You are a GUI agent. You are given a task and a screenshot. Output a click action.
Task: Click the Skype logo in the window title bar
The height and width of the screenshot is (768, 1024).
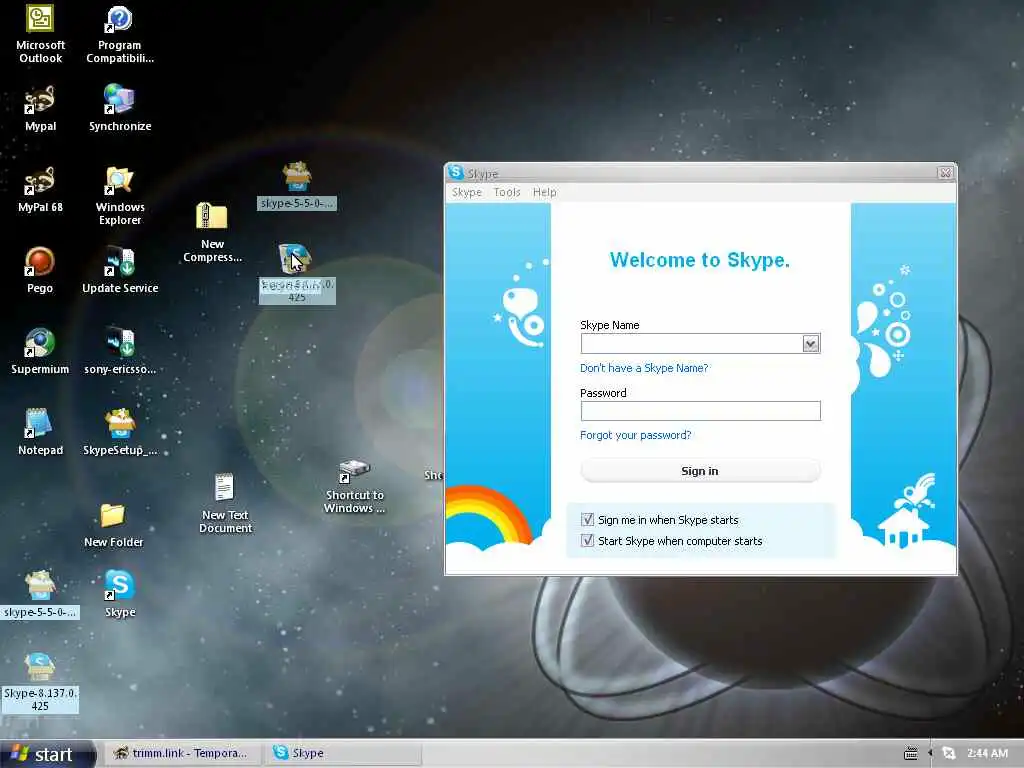[x=456, y=172]
